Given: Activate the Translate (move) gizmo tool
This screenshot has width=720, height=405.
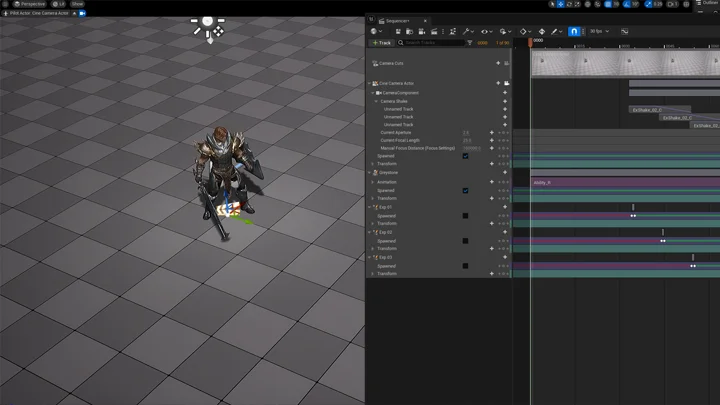Looking at the screenshot, I should tap(561, 4).
